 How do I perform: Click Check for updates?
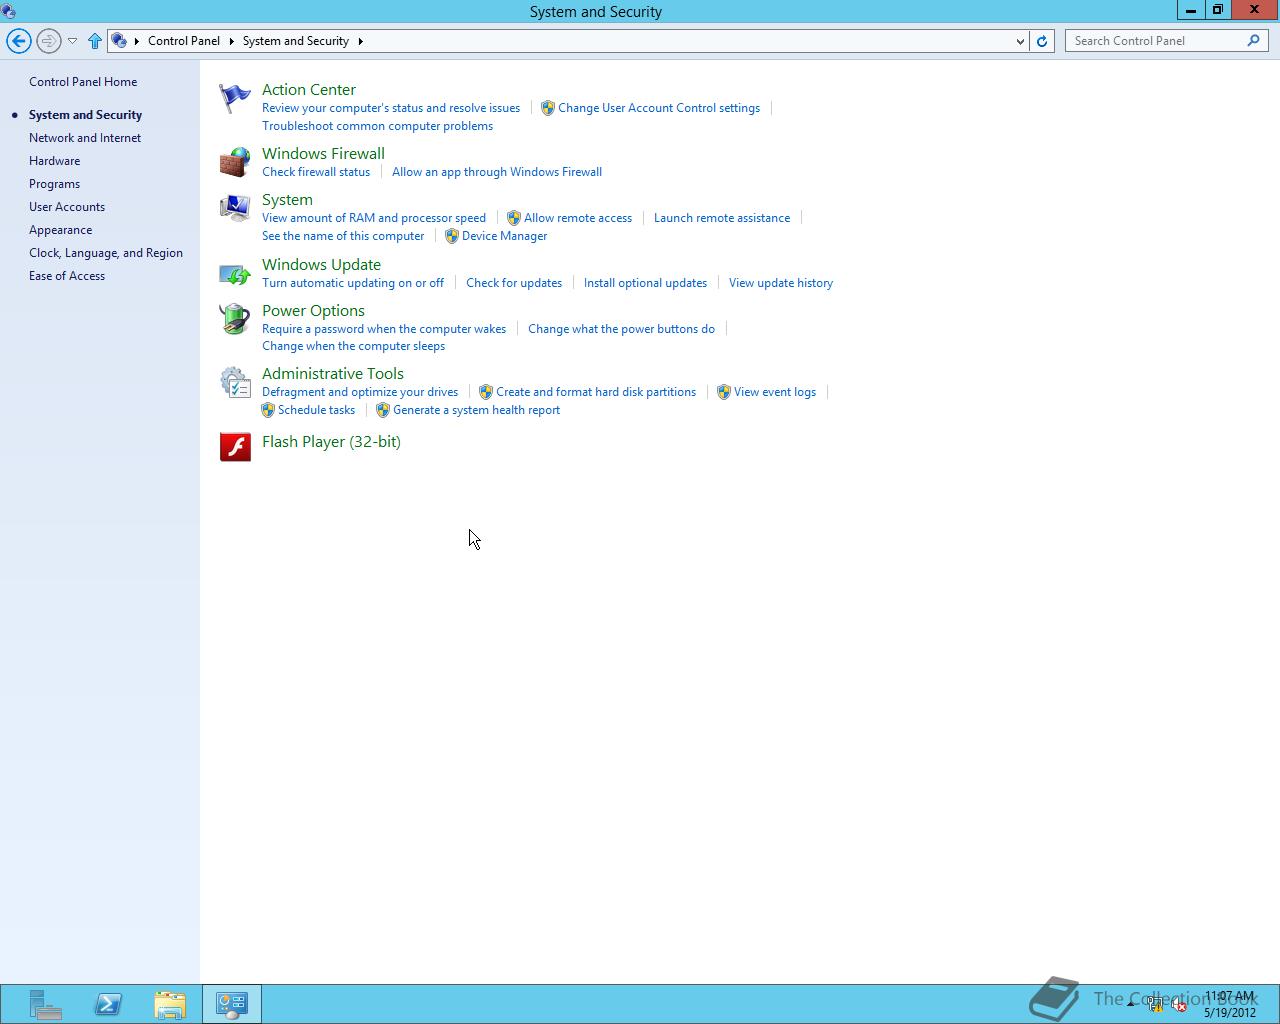point(514,283)
